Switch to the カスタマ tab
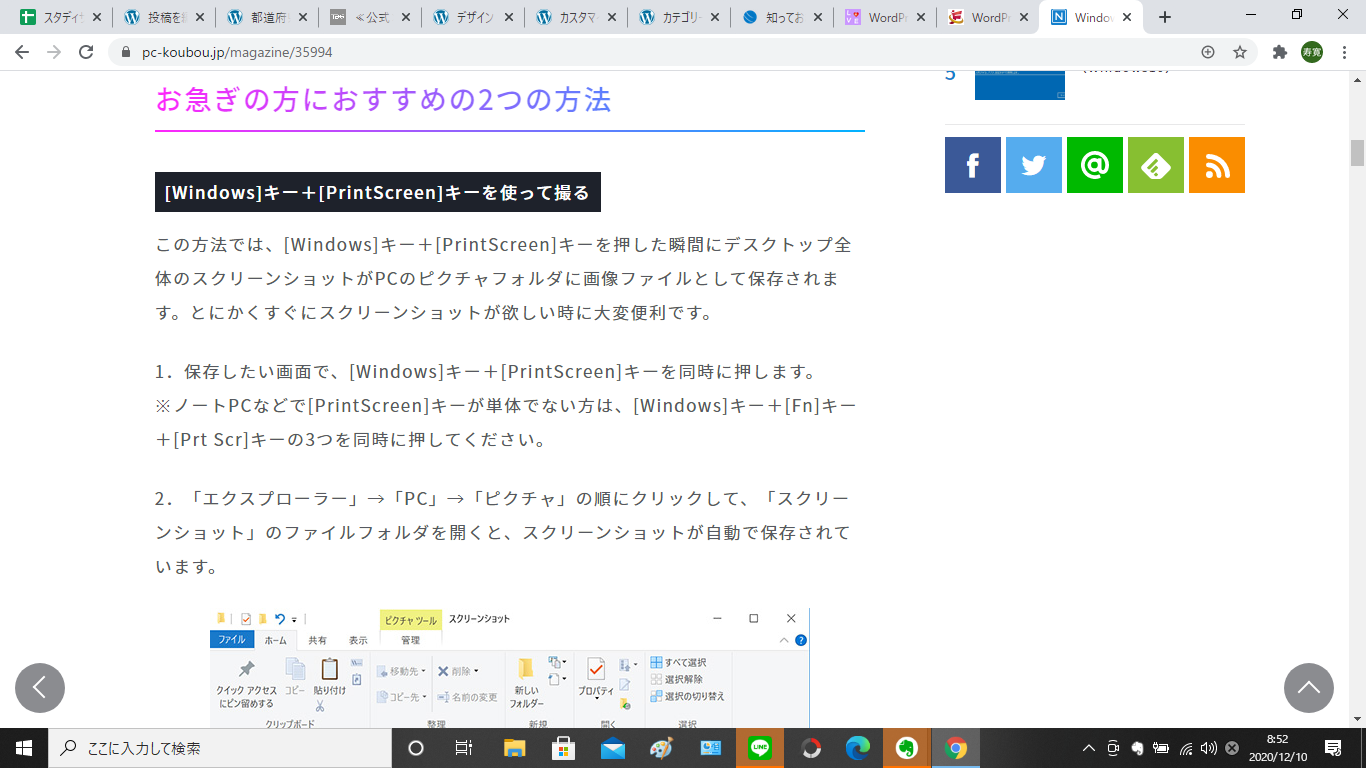 point(576,18)
